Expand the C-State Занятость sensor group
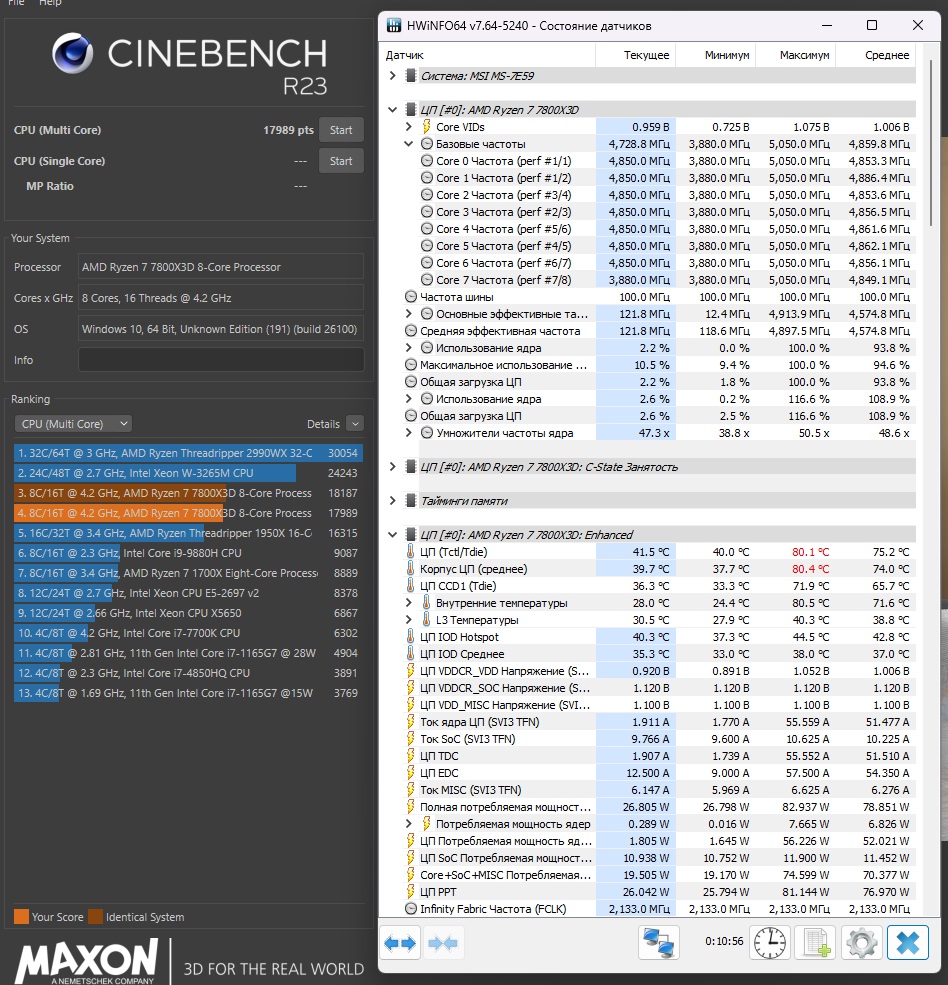948x985 pixels. pos(392,467)
